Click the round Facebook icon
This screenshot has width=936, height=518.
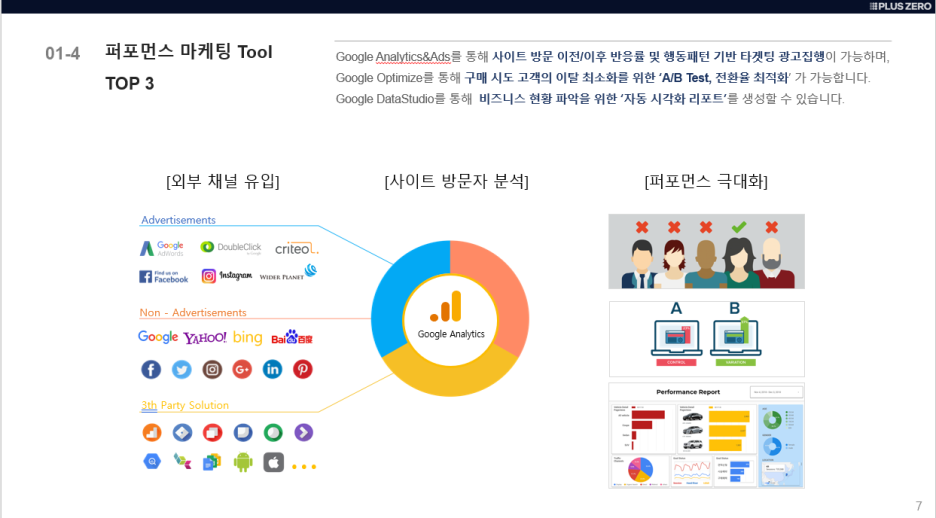pos(151,369)
